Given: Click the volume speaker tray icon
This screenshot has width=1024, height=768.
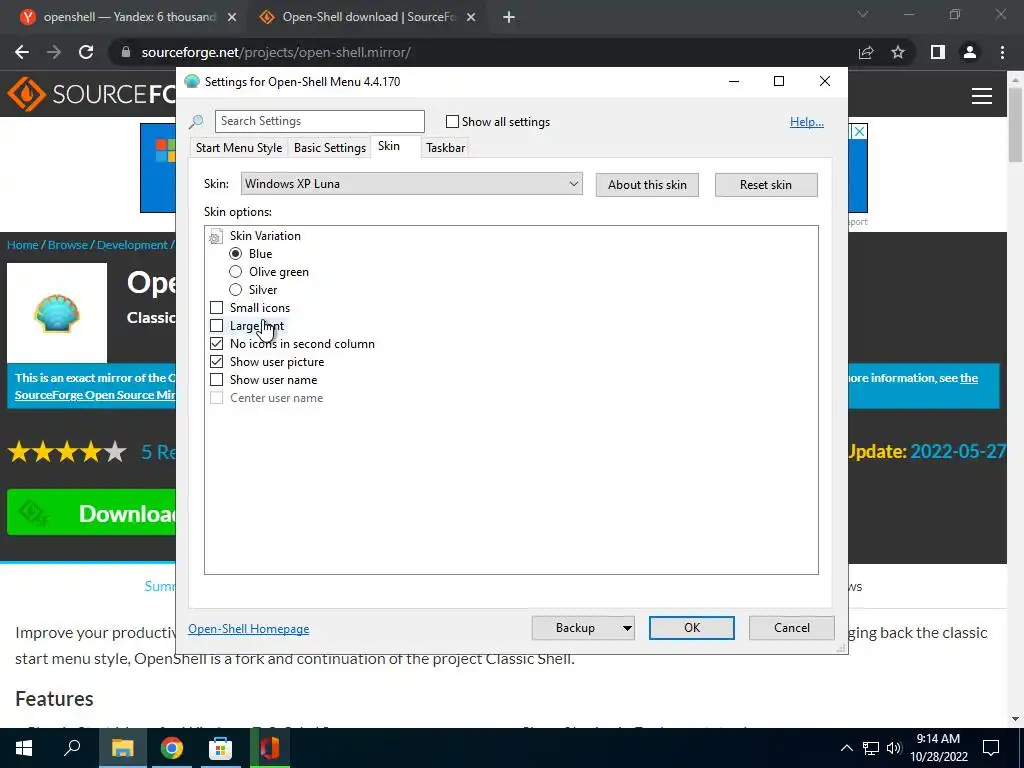Looking at the screenshot, I should pos(894,748).
